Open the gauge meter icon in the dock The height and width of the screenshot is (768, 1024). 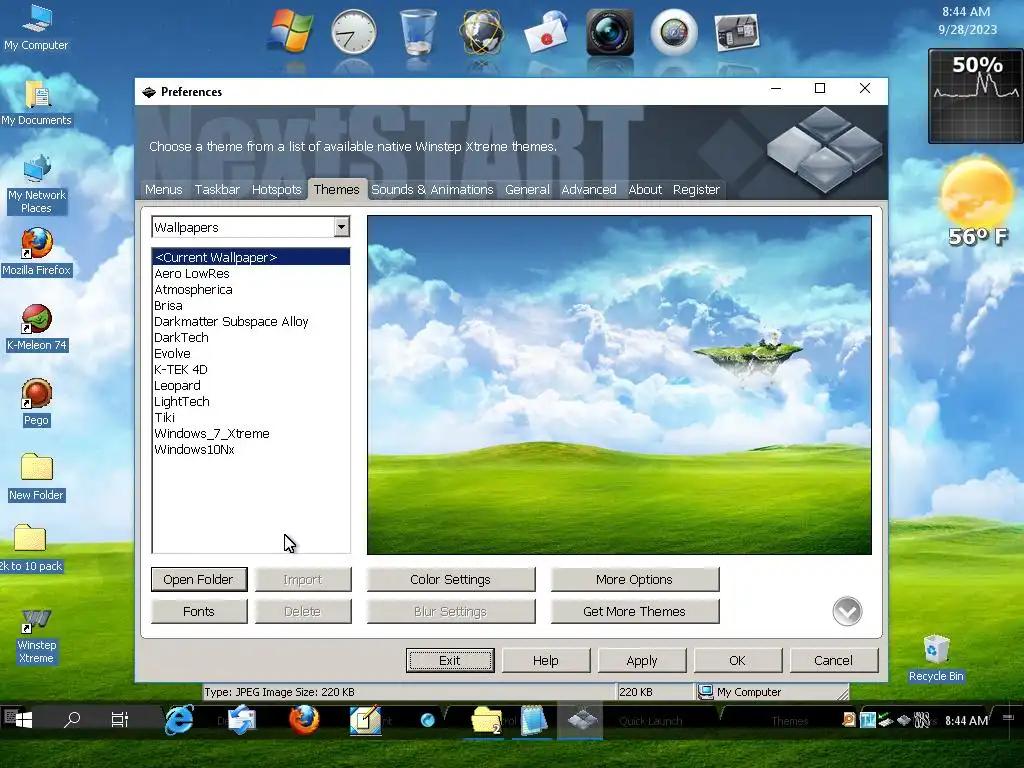(x=674, y=32)
